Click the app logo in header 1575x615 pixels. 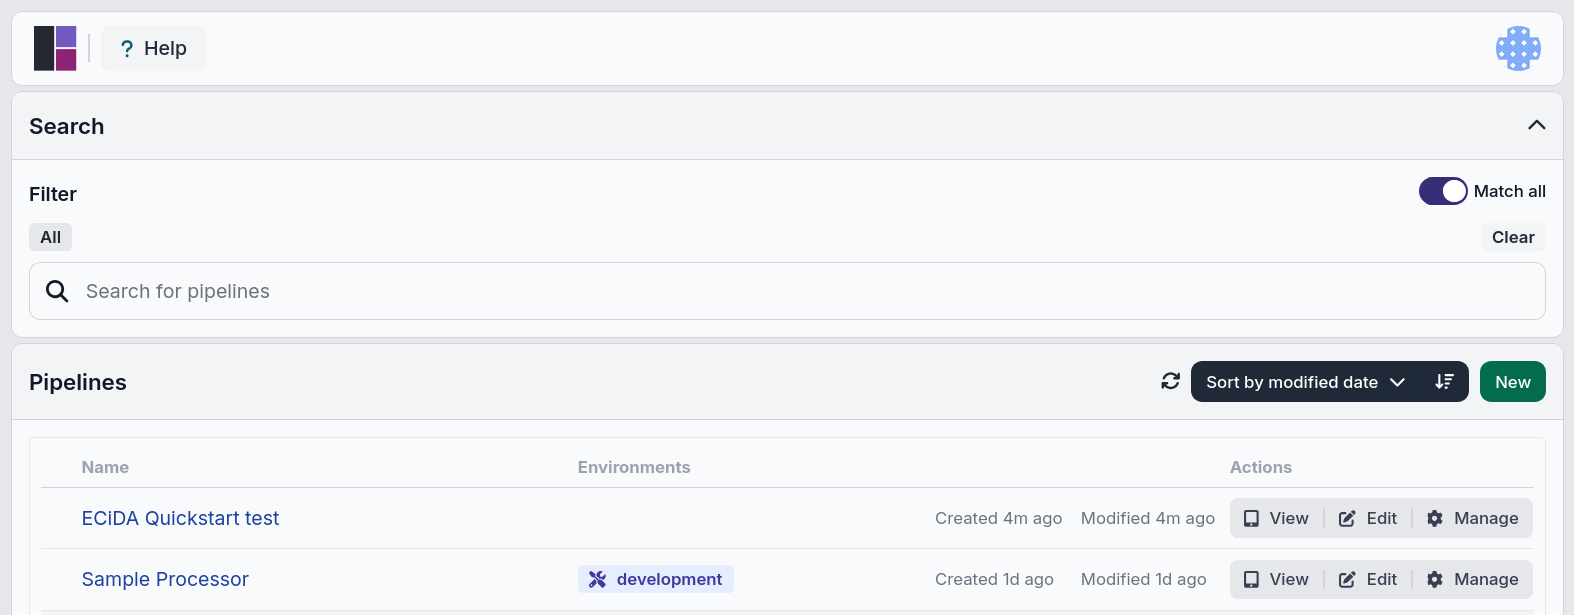[55, 48]
